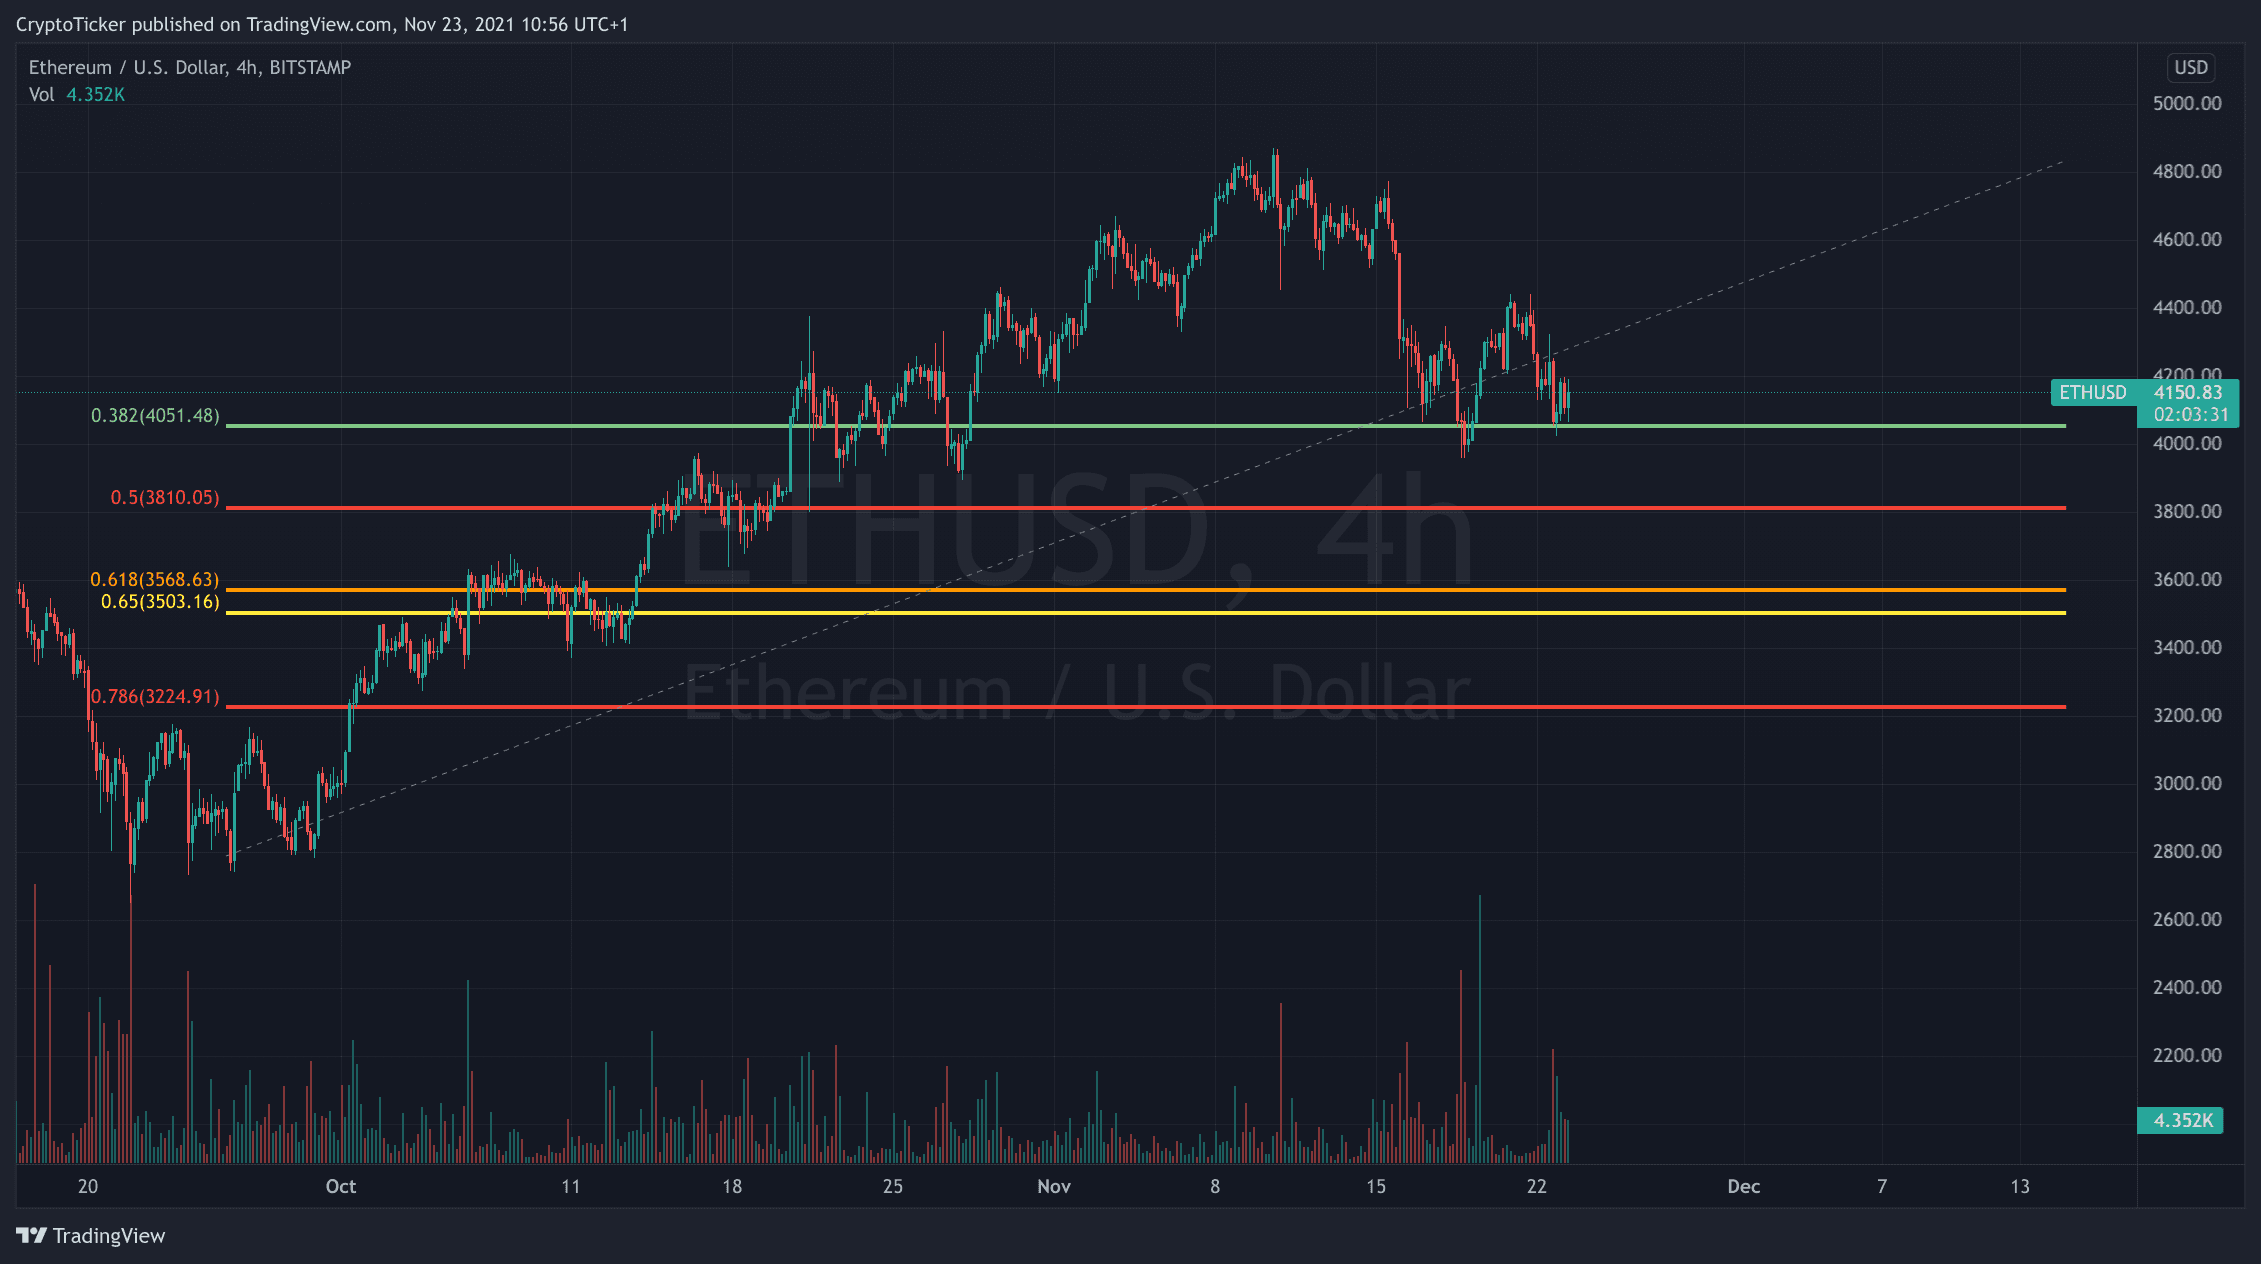Click the Oct date on time axis
The image size is (2261, 1264).
(340, 1186)
